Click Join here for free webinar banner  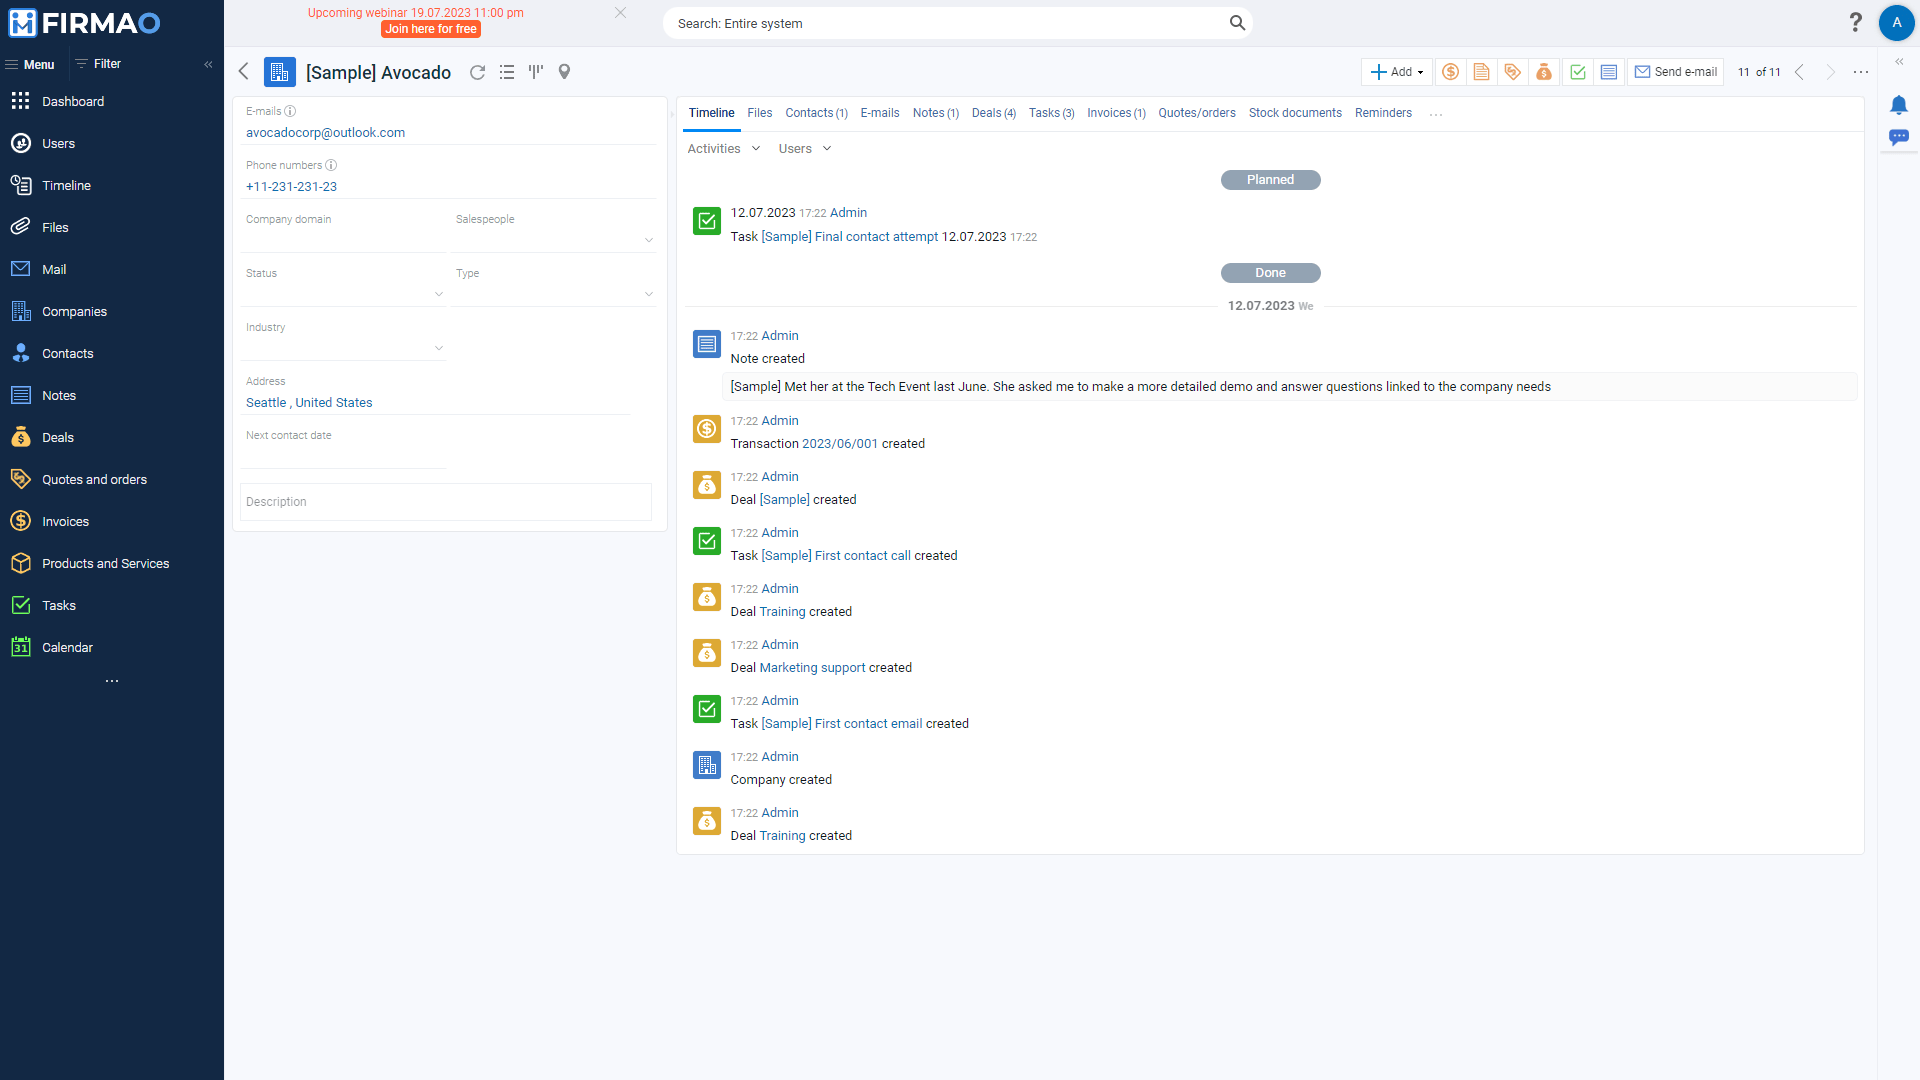430,29
